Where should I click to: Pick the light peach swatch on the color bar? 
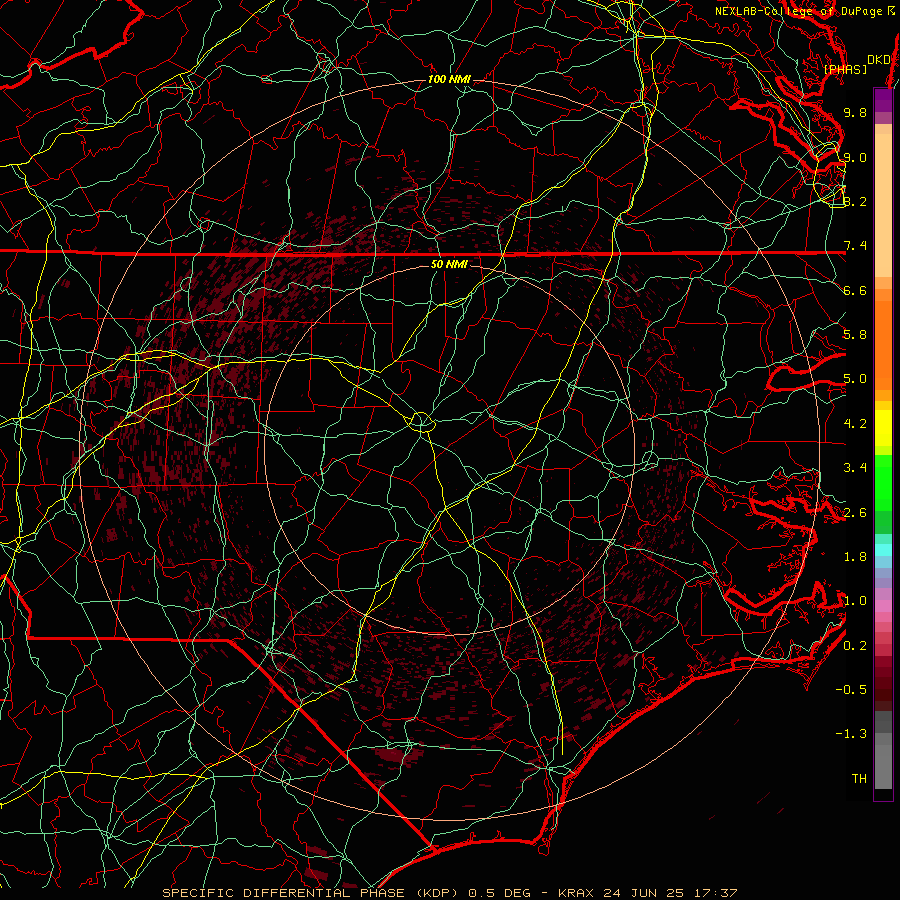click(883, 205)
